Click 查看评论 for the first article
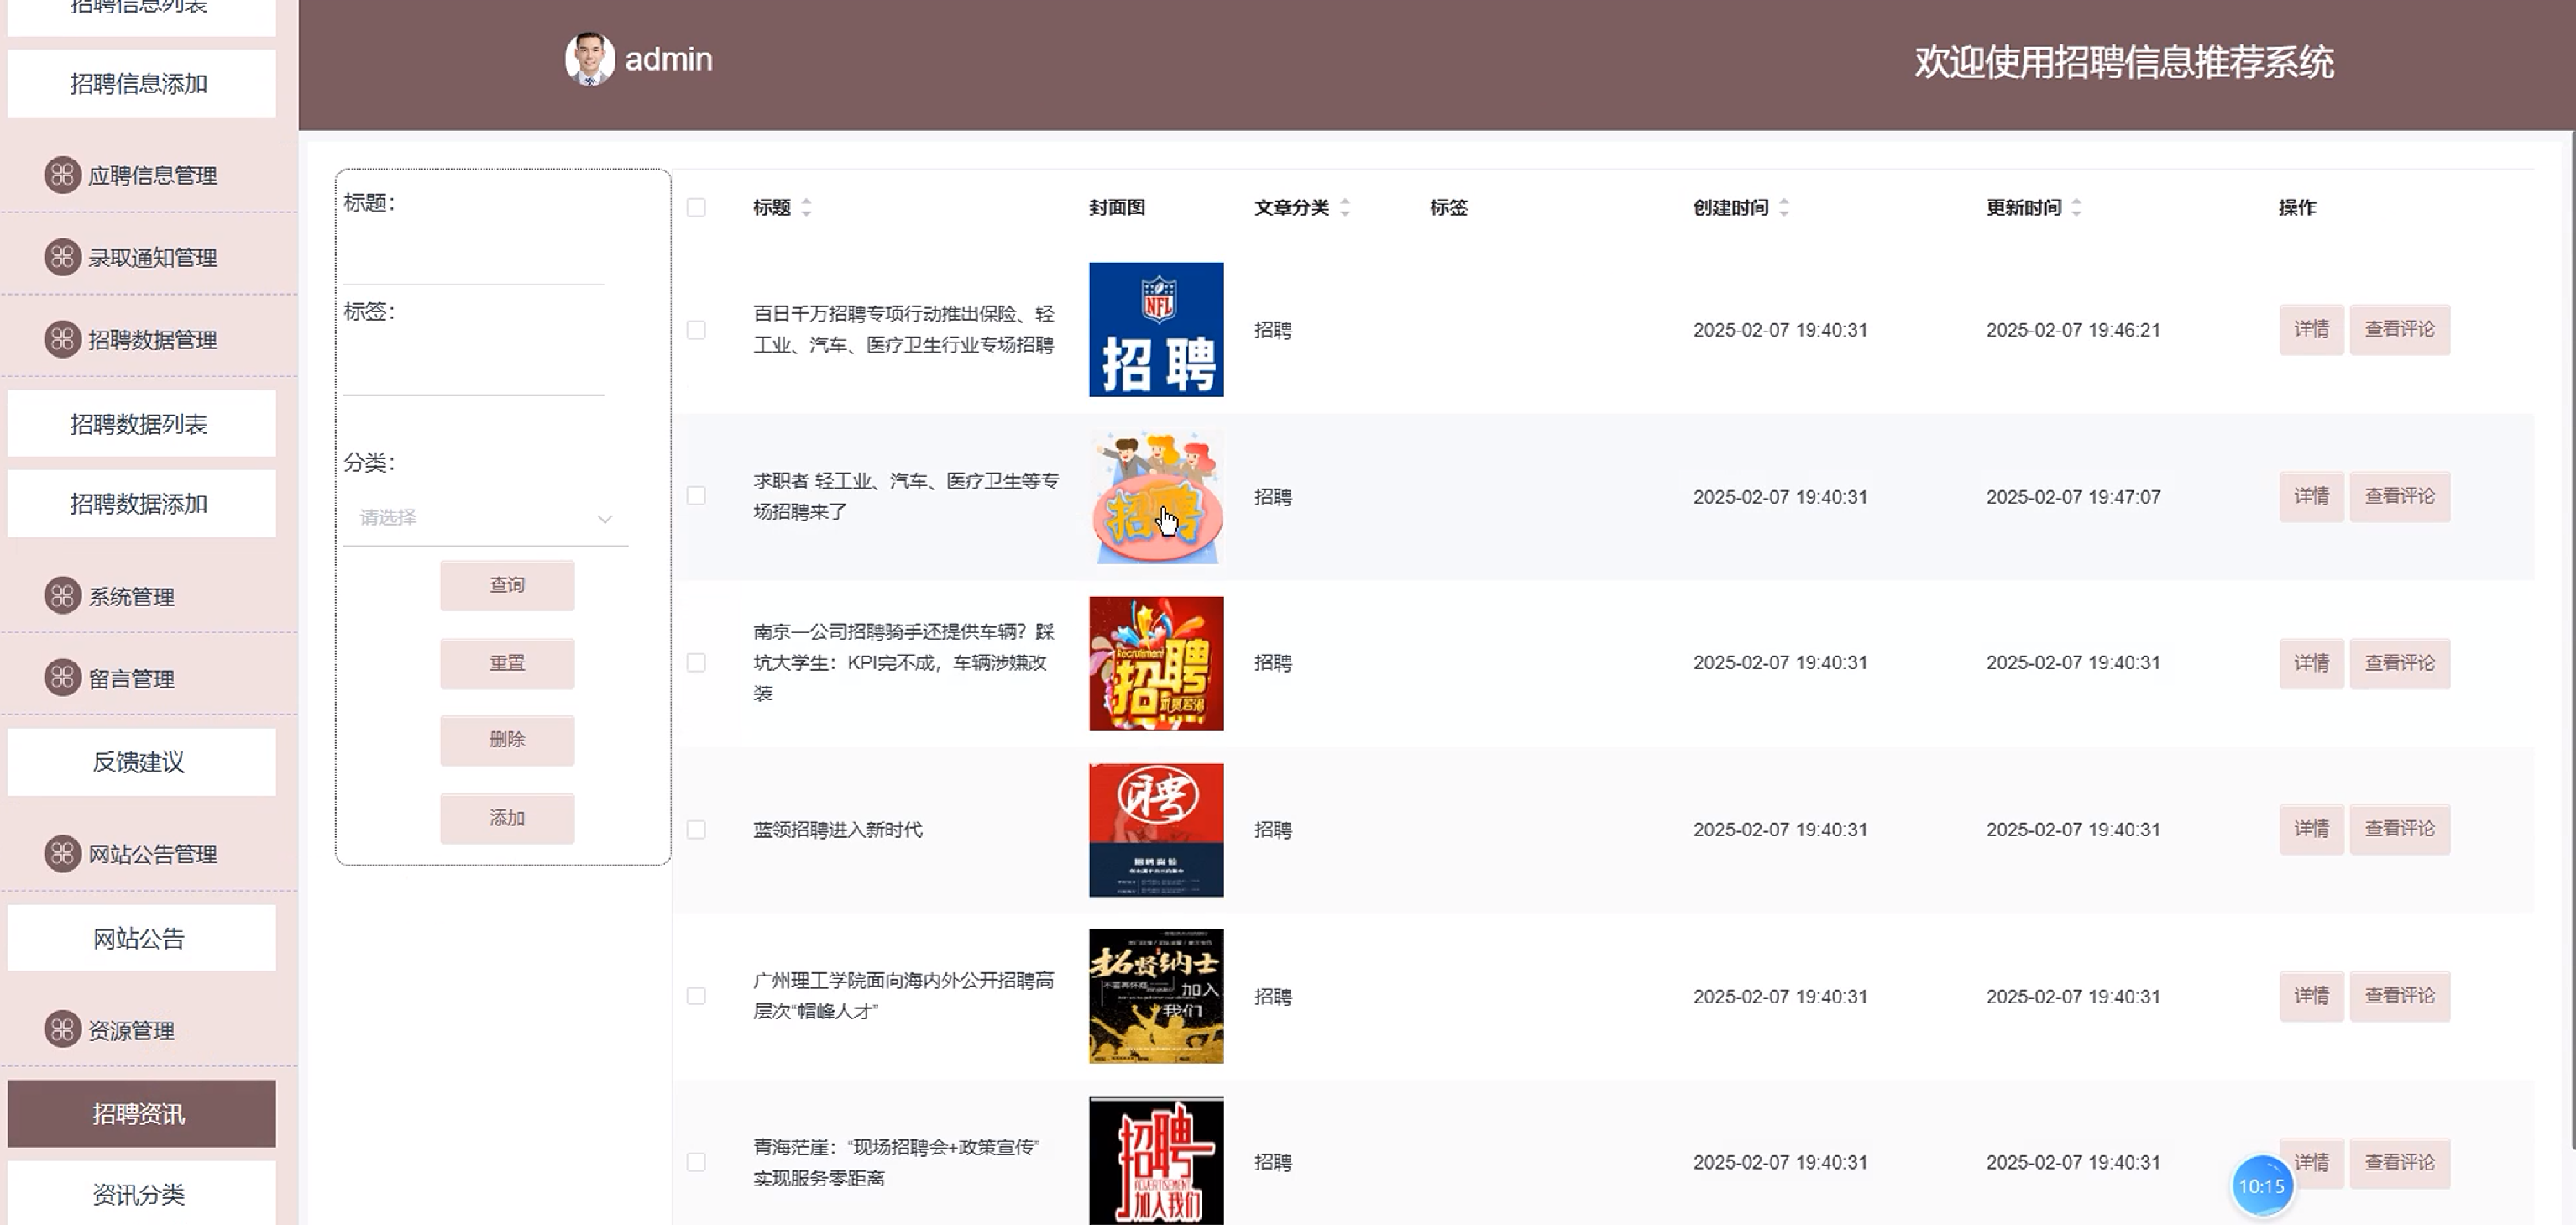Viewport: 2576px width, 1225px height. 2399,330
